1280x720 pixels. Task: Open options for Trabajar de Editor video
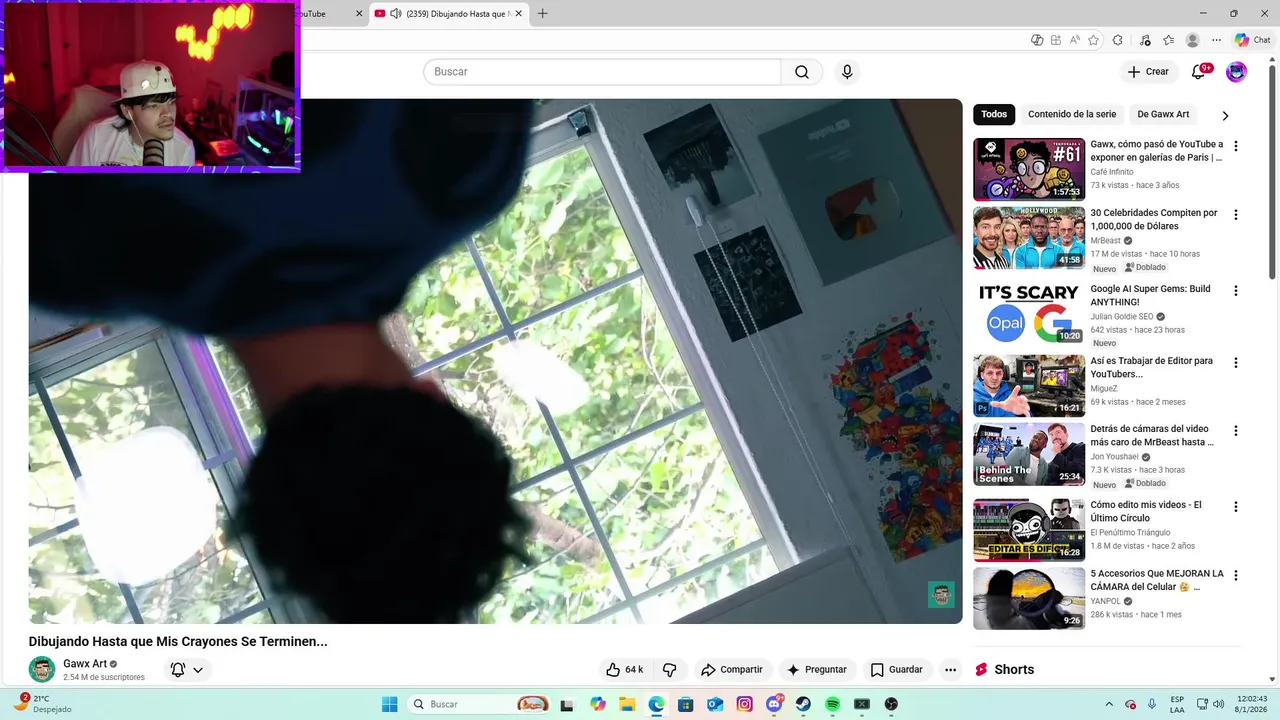point(1236,363)
